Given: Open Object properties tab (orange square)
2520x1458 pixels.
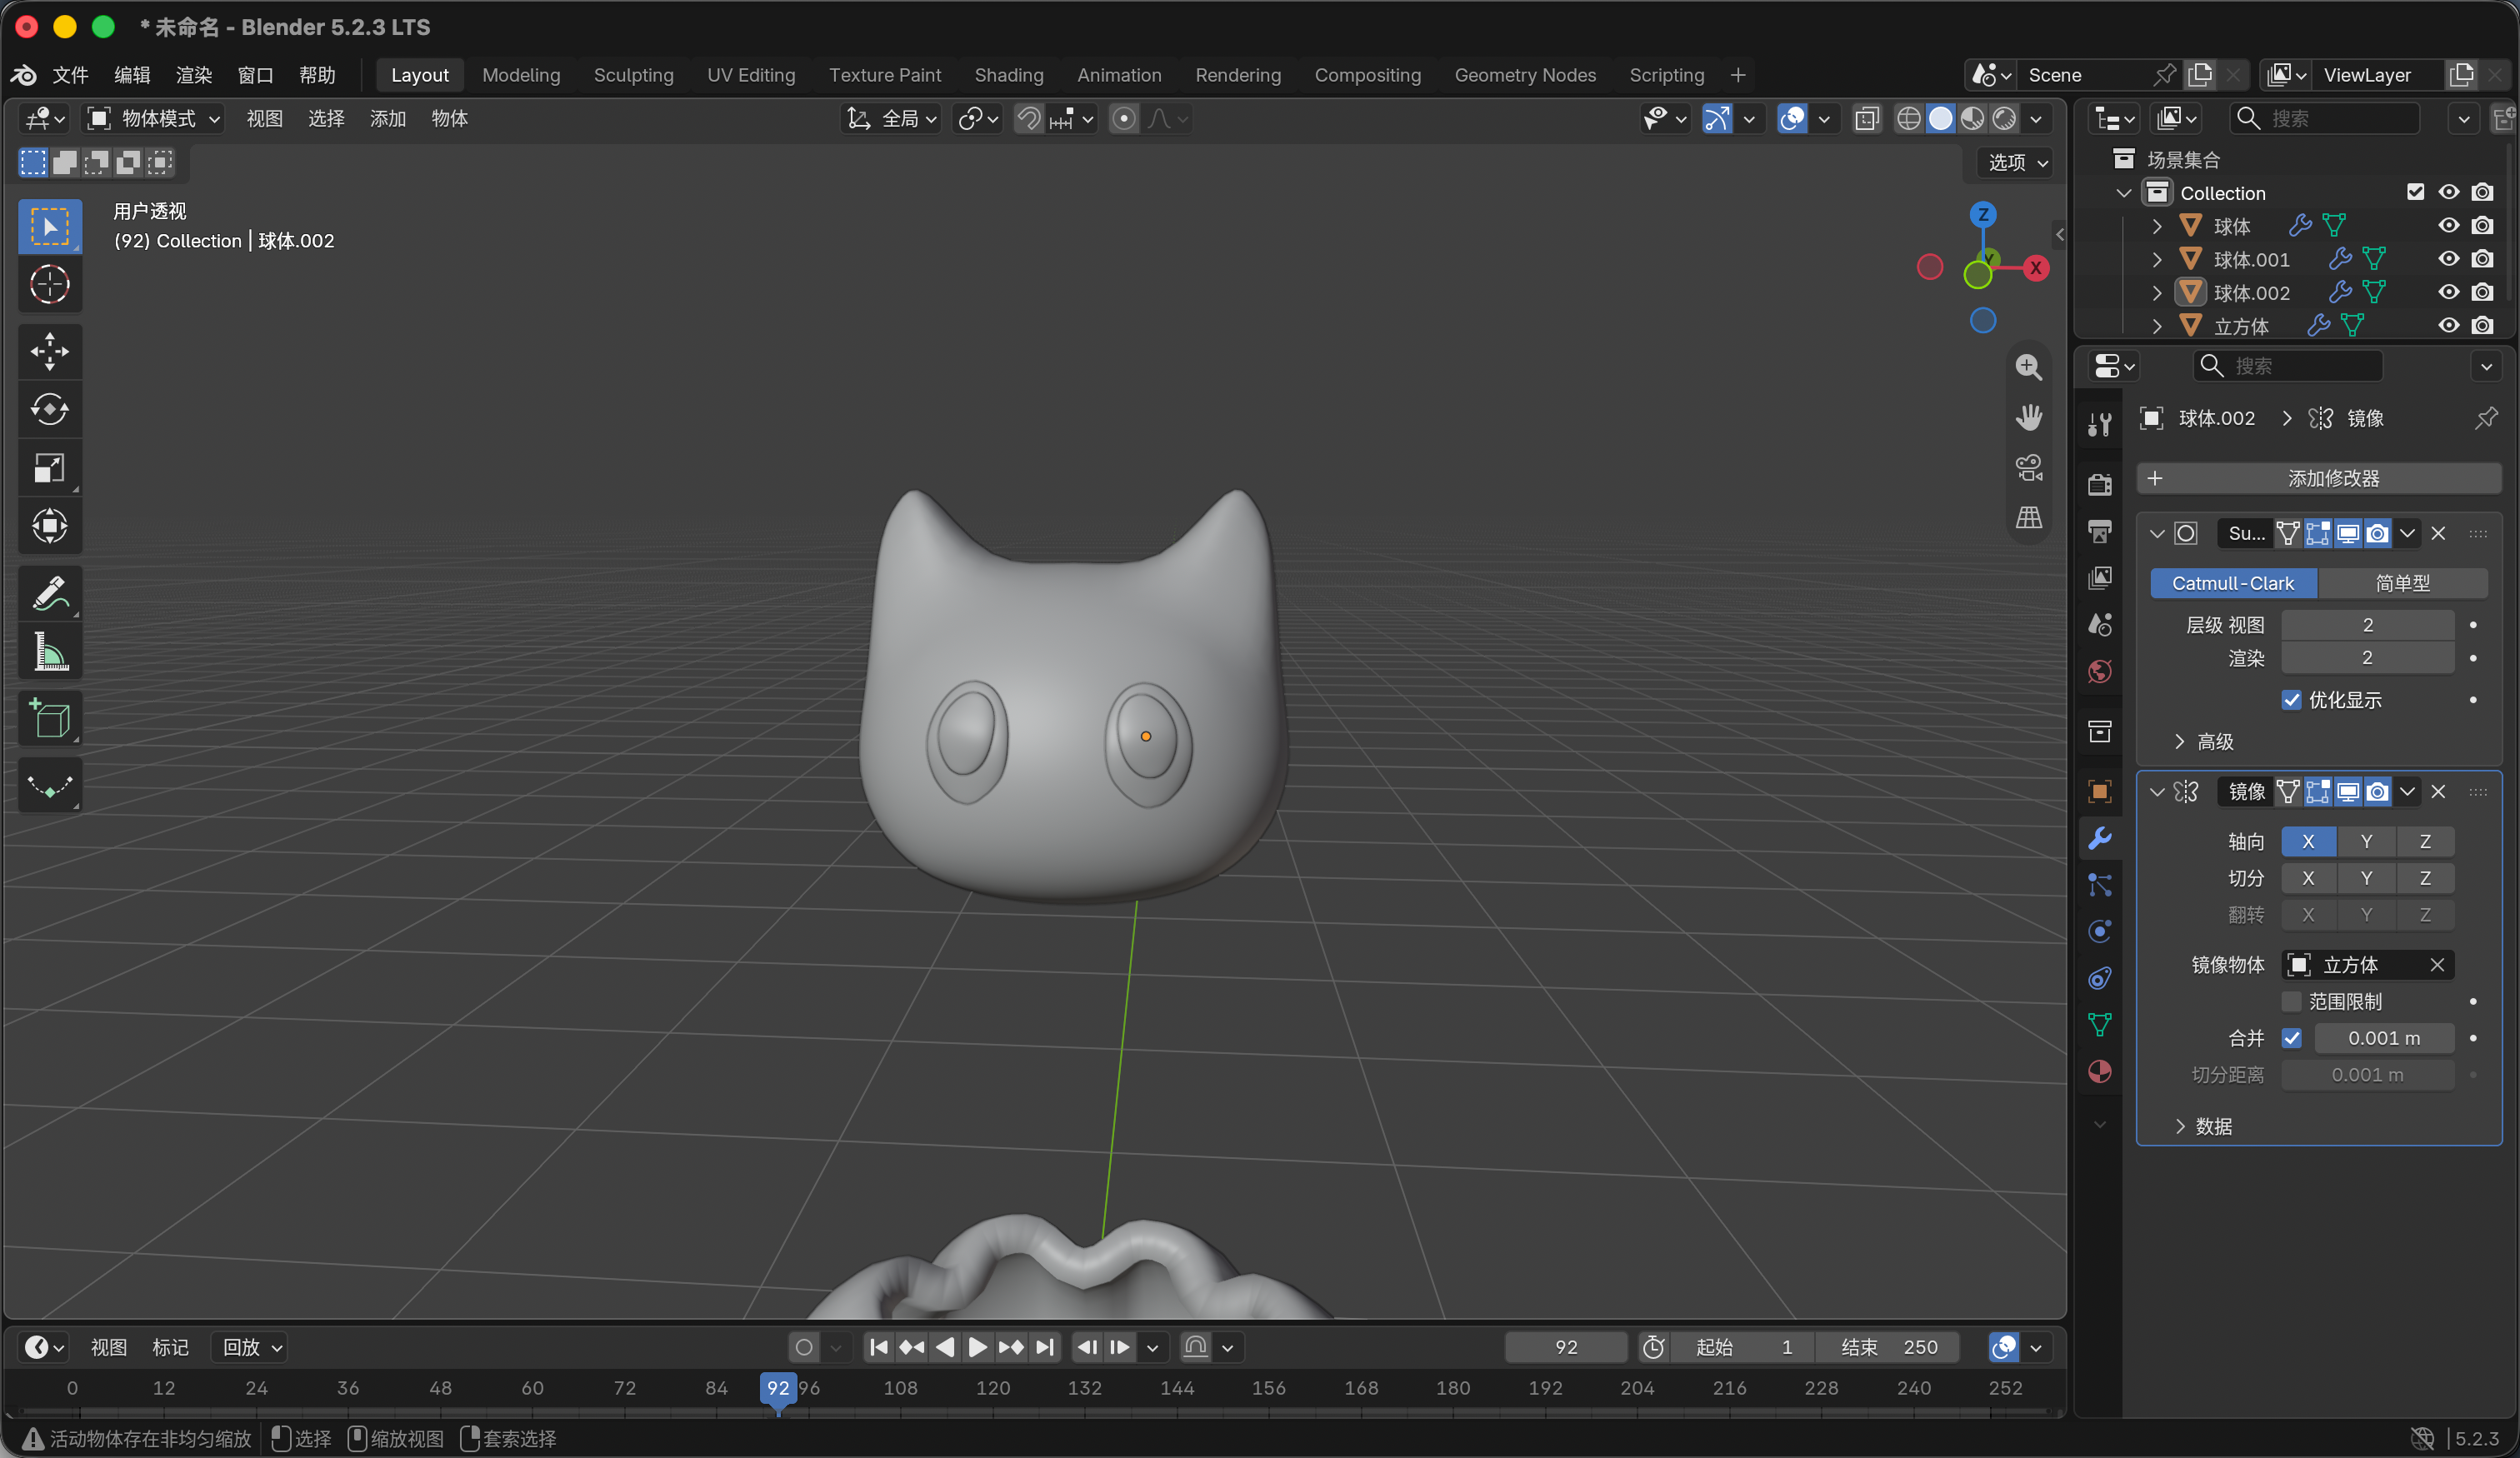Looking at the screenshot, I should coord(2099,792).
